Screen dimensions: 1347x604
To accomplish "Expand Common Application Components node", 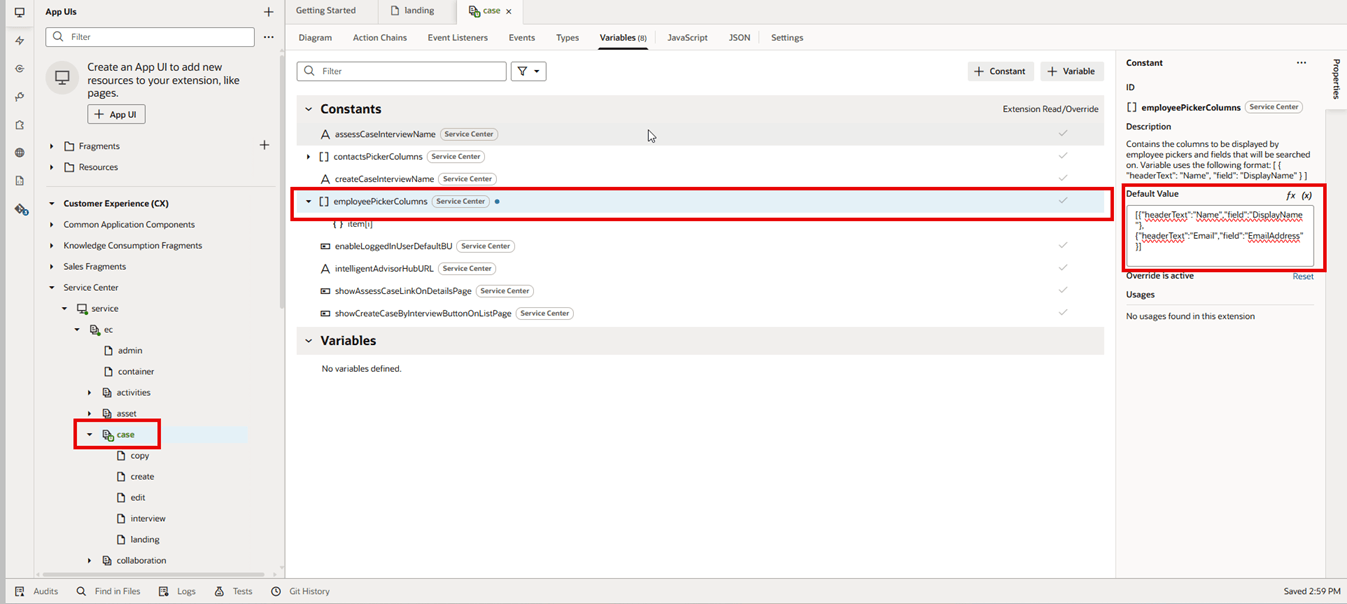I will [52, 225].
